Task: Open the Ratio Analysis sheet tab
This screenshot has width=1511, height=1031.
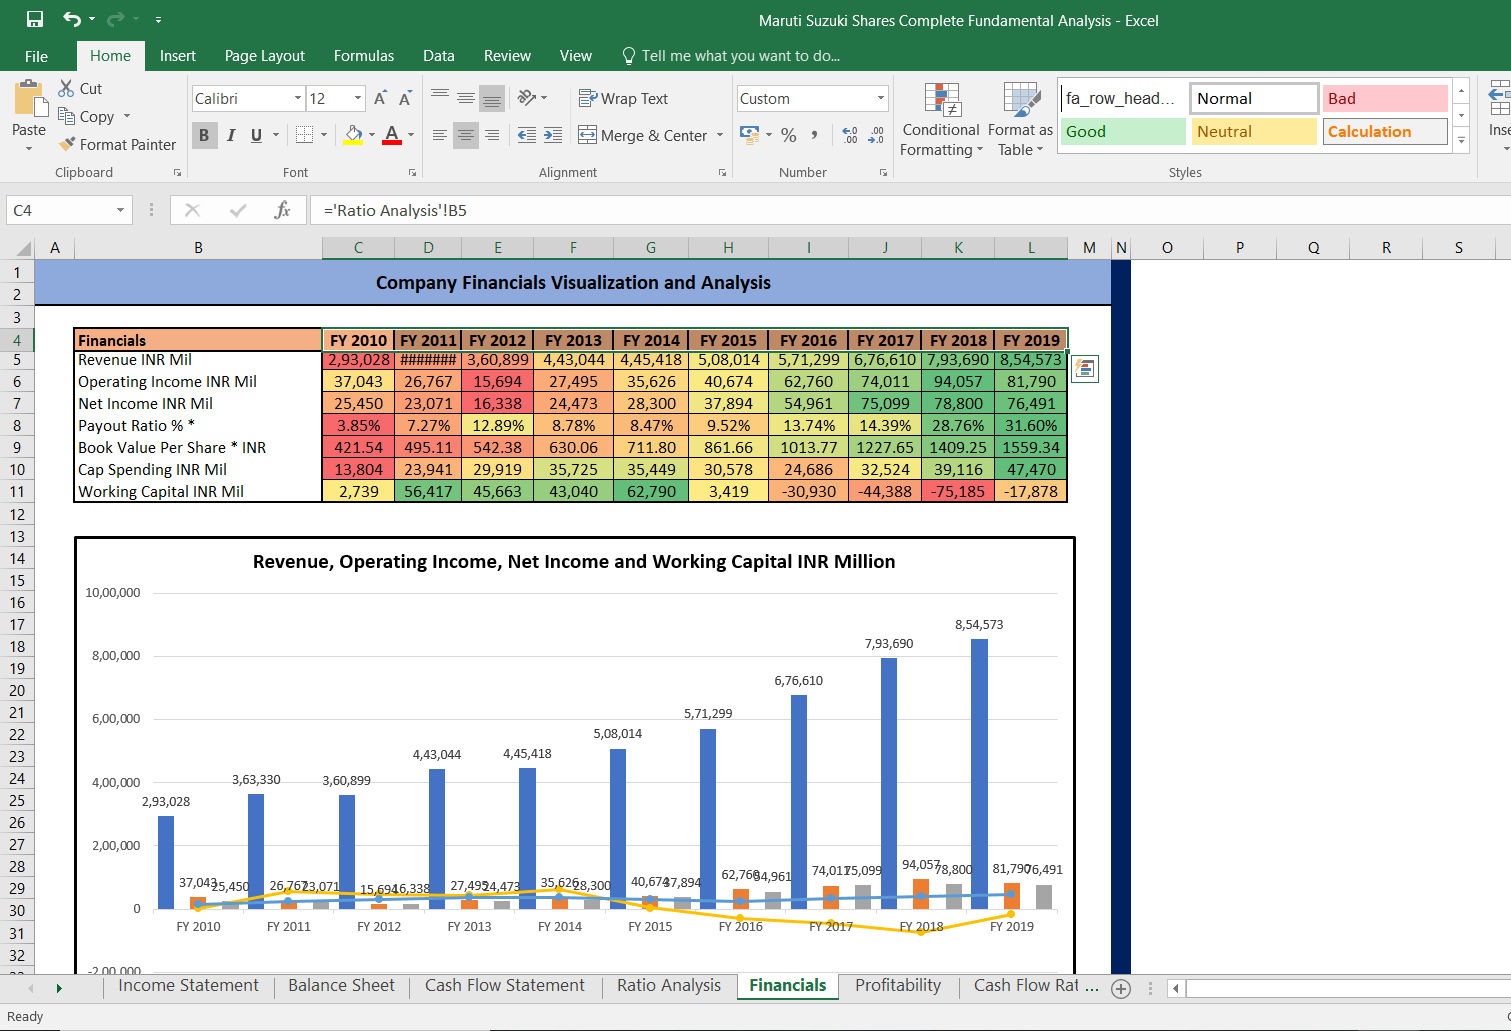Action: point(669,985)
